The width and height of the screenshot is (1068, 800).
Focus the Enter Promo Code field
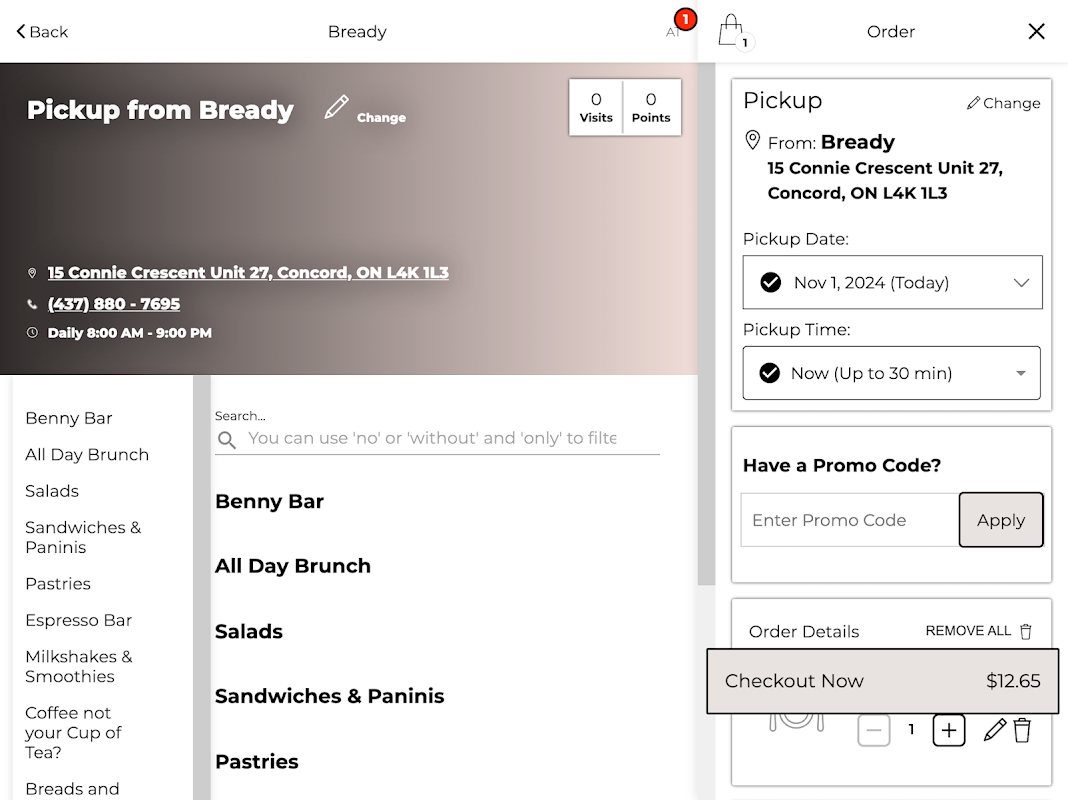coord(849,520)
